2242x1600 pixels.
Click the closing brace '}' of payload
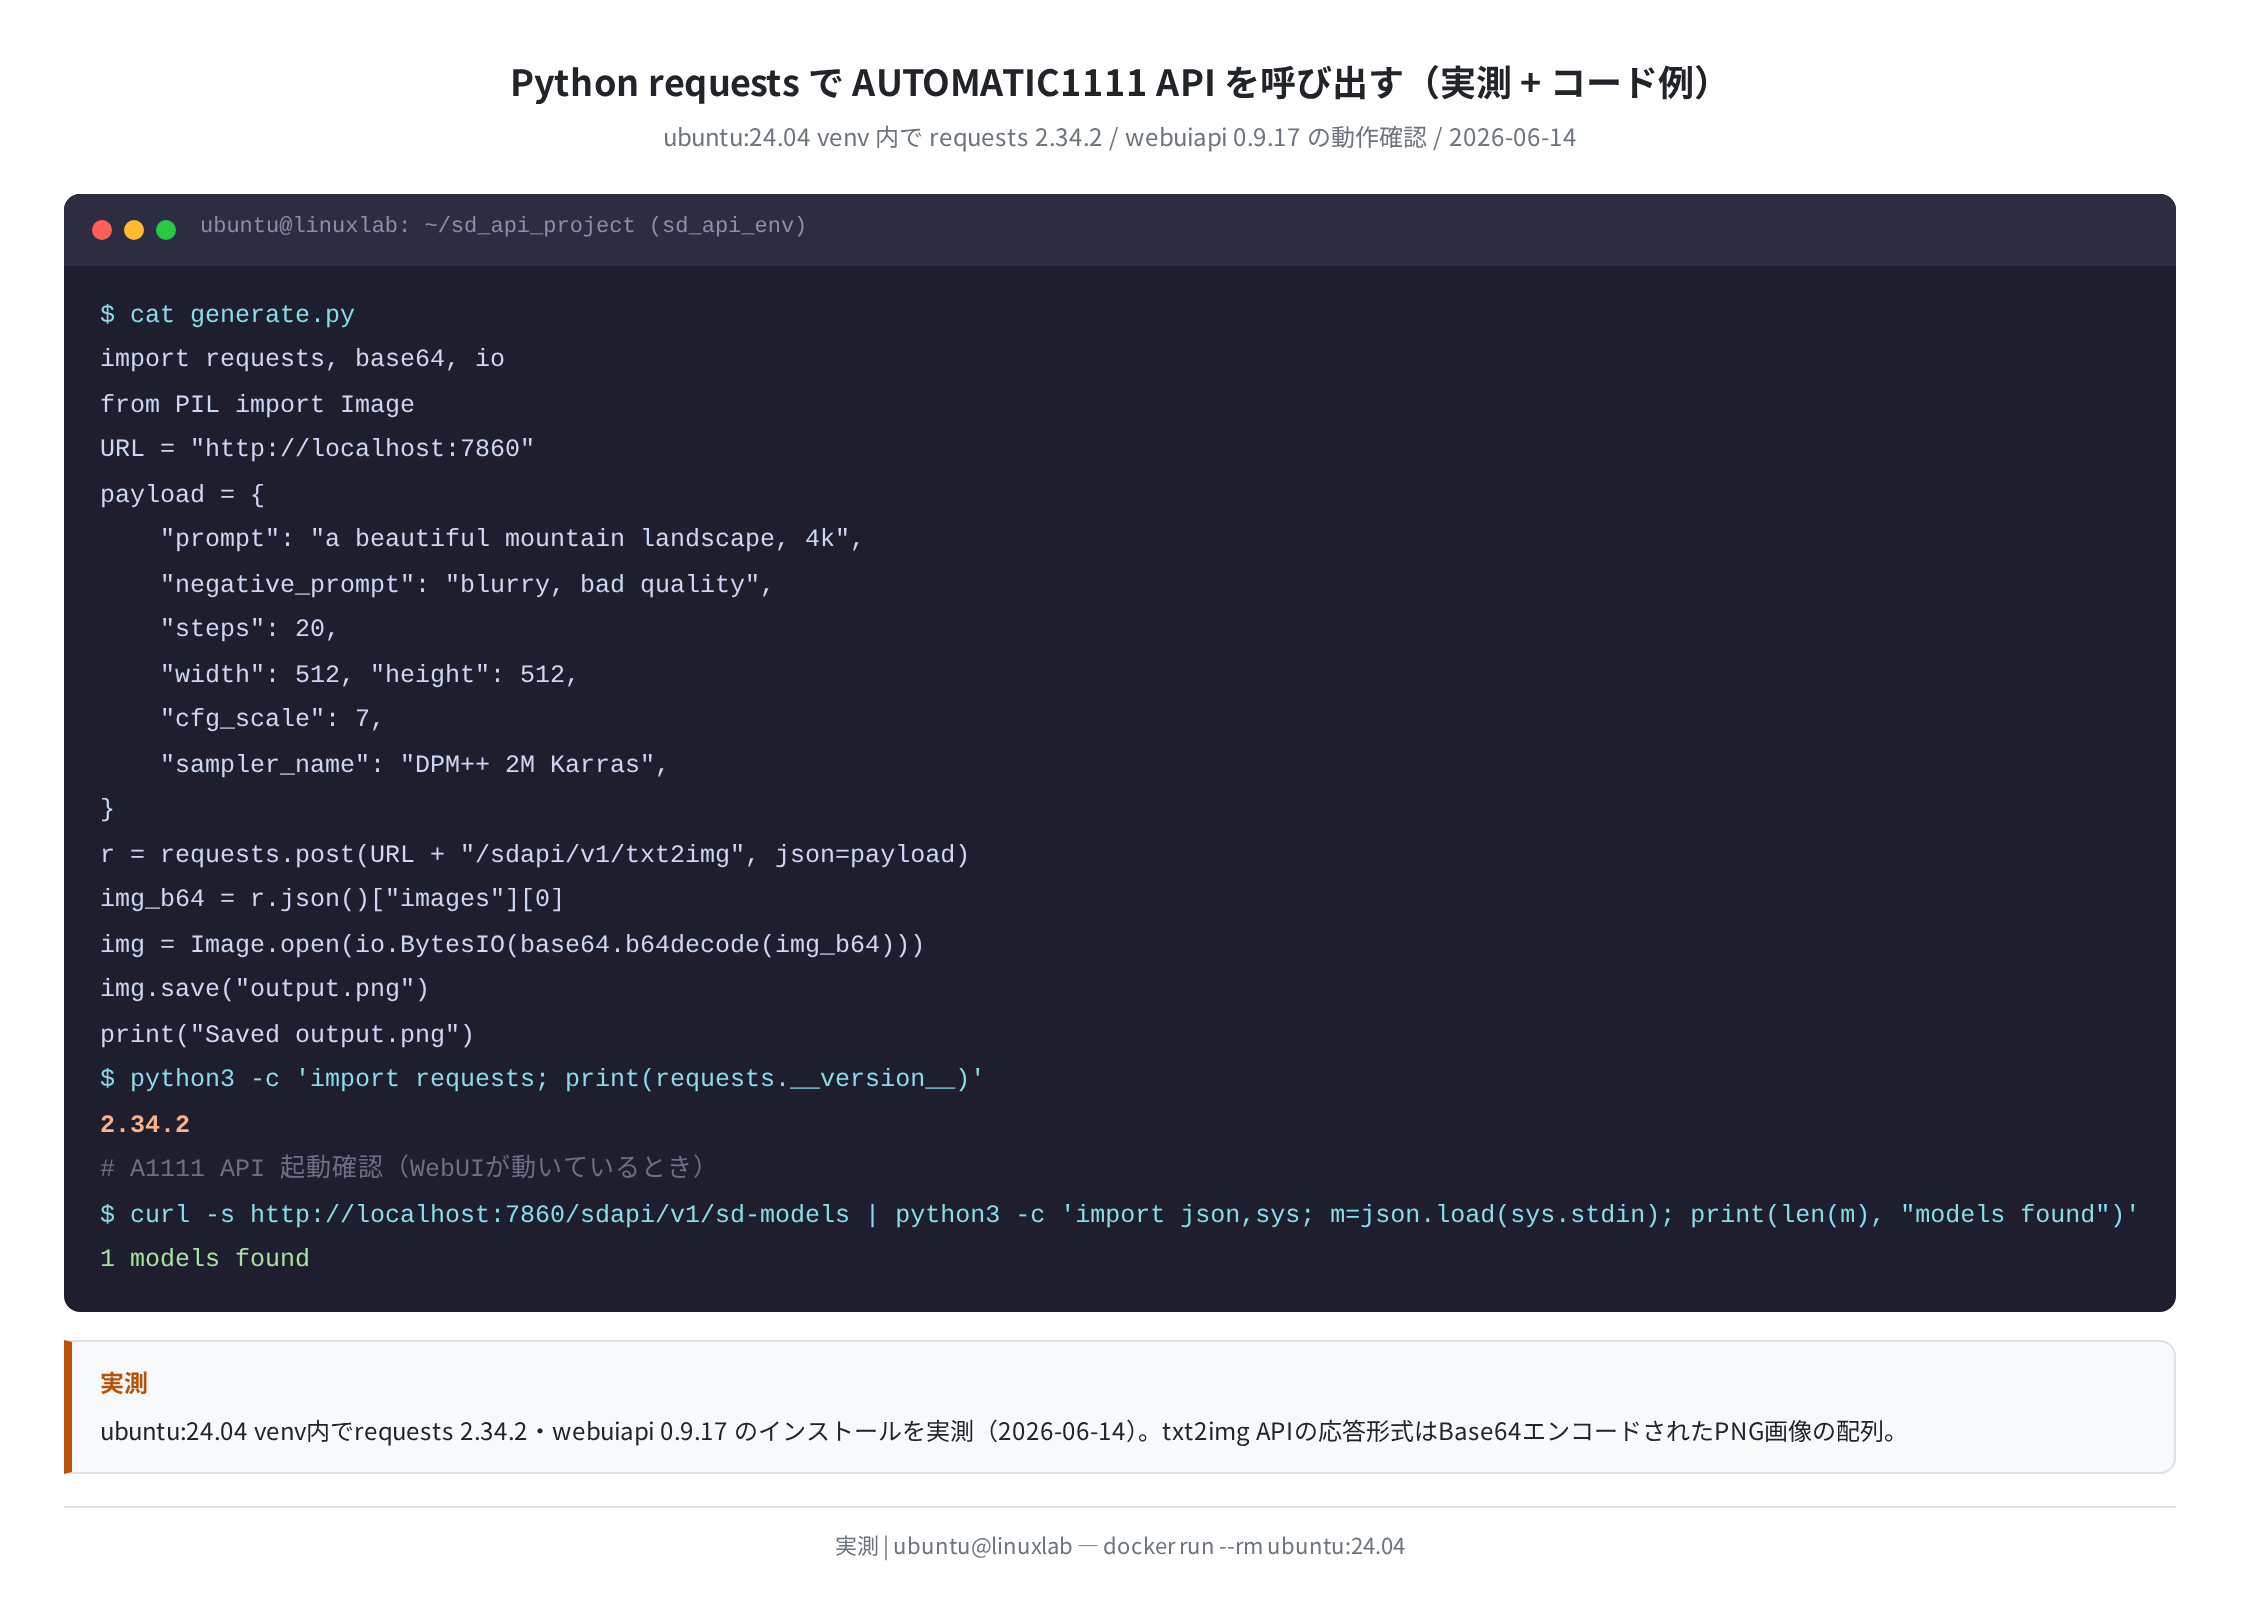107,809
